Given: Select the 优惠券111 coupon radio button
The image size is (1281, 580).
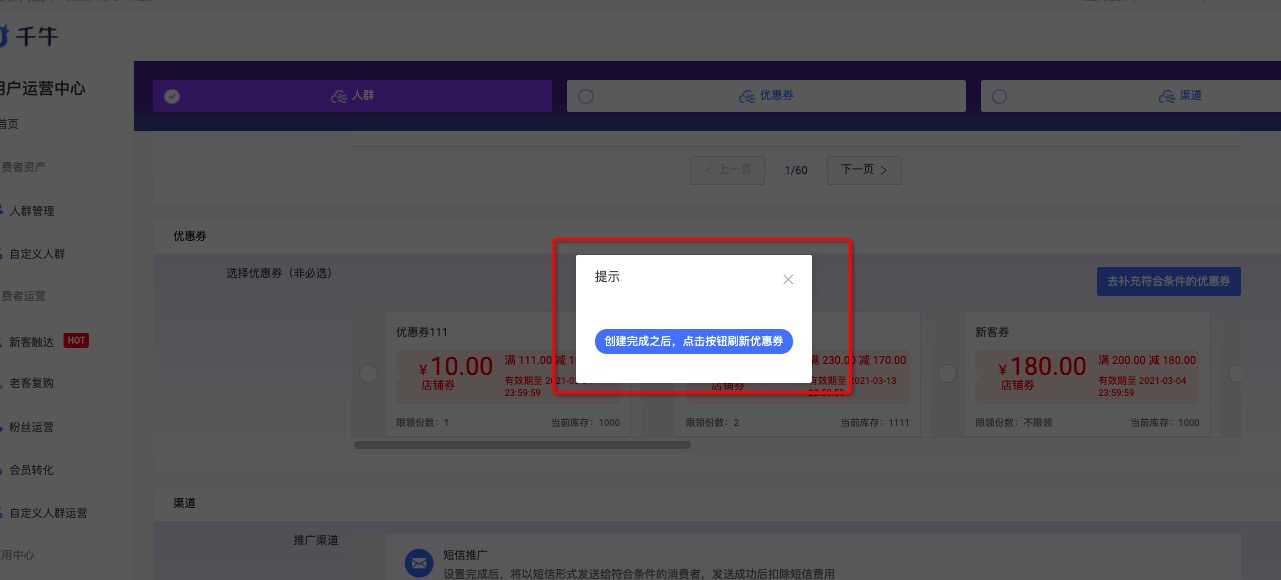Looking at the screenshot, I should pyautogui.click(x=368, y=373).
